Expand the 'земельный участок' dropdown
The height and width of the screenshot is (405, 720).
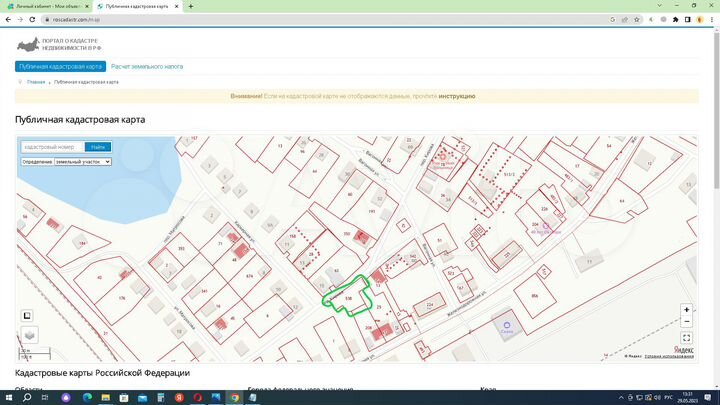click(82, 161)
